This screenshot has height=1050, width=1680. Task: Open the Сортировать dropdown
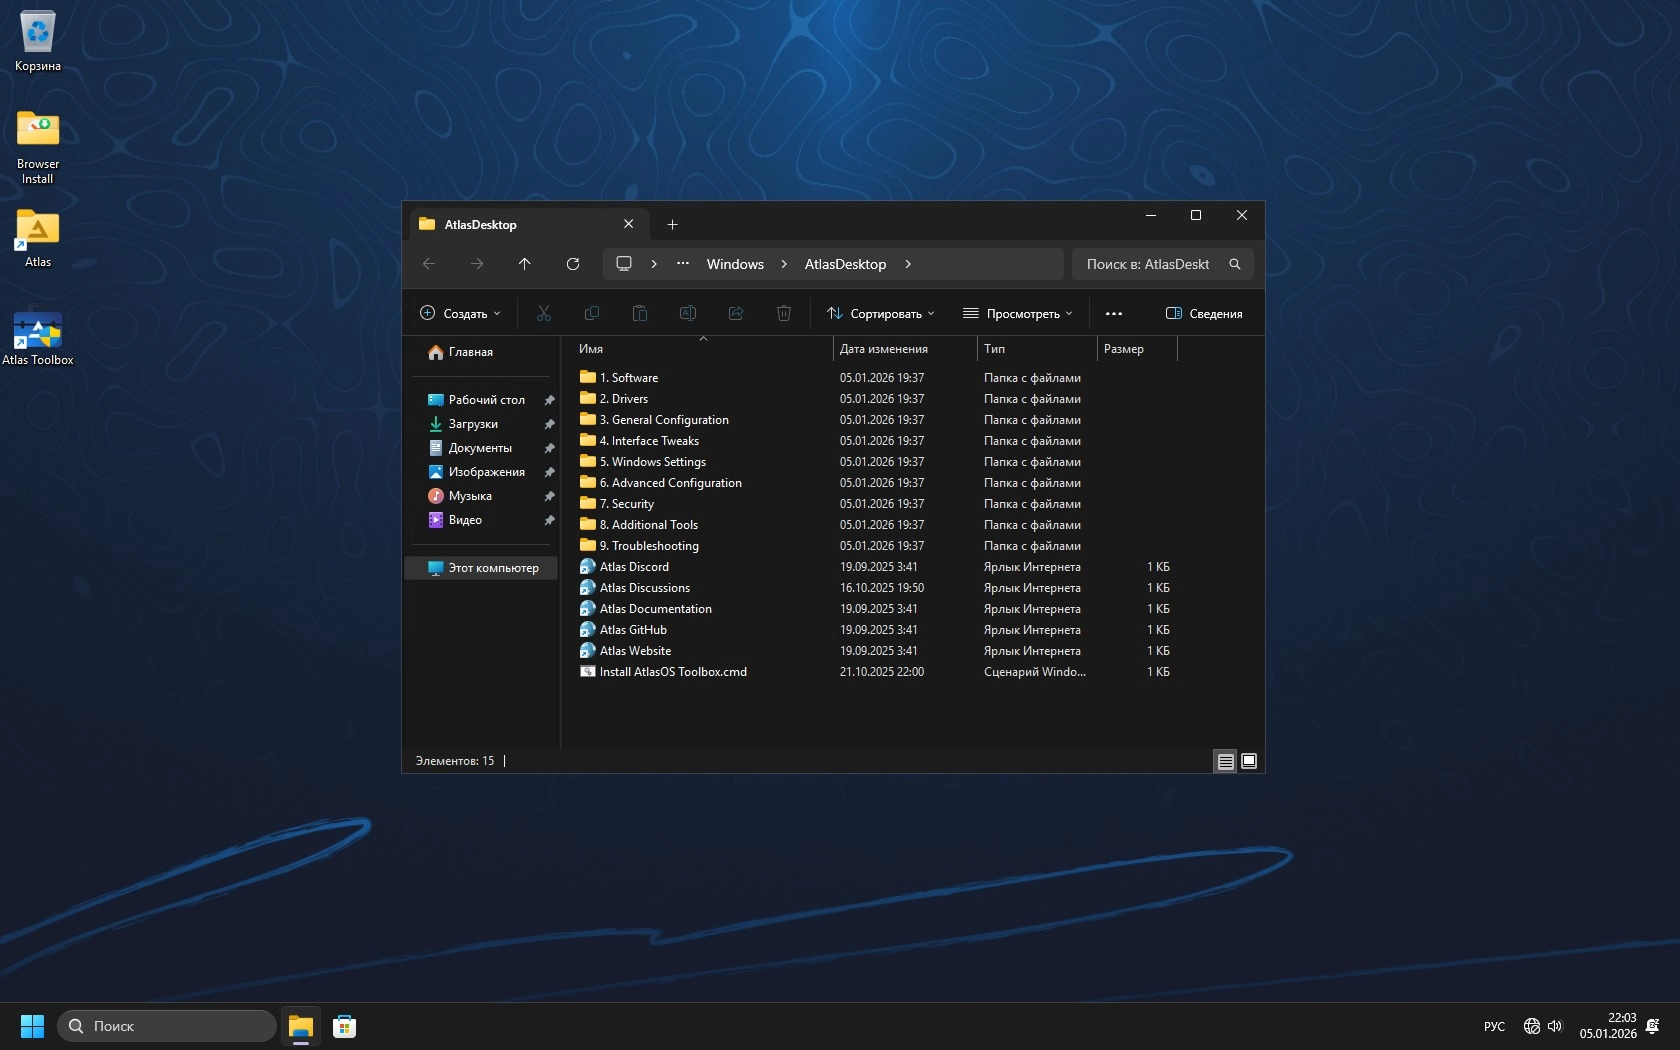point(881,314)
